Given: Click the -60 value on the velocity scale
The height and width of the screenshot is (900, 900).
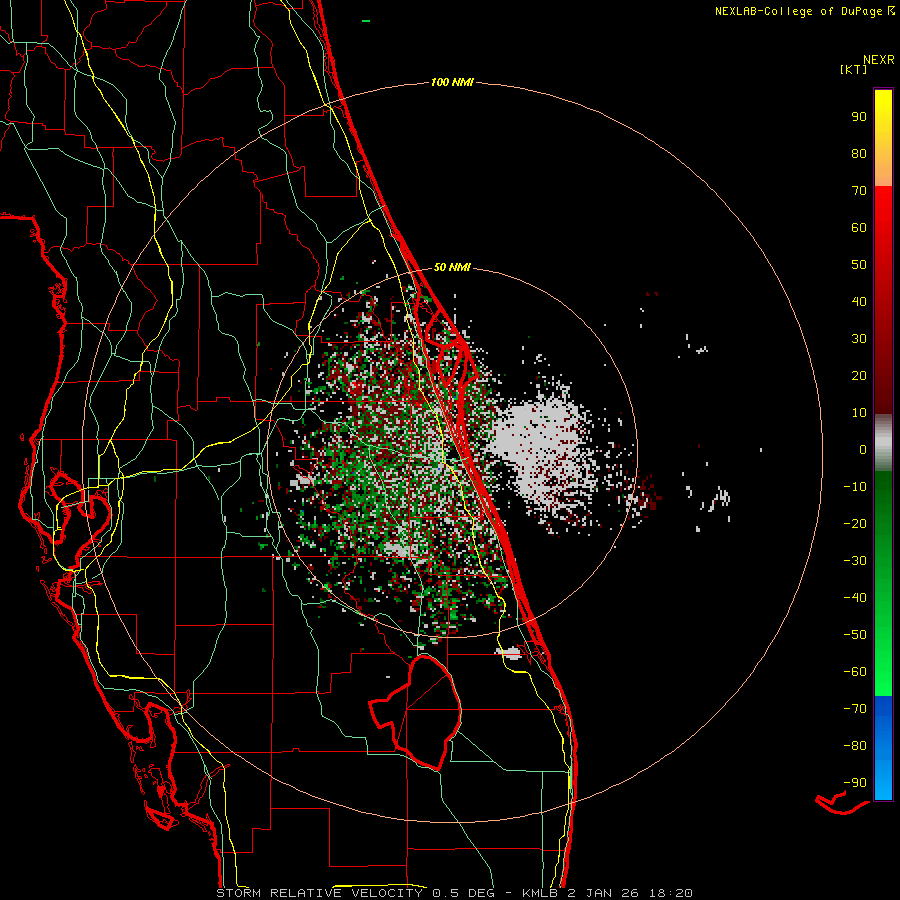Looking at the screenshot, I should [855, 672].
